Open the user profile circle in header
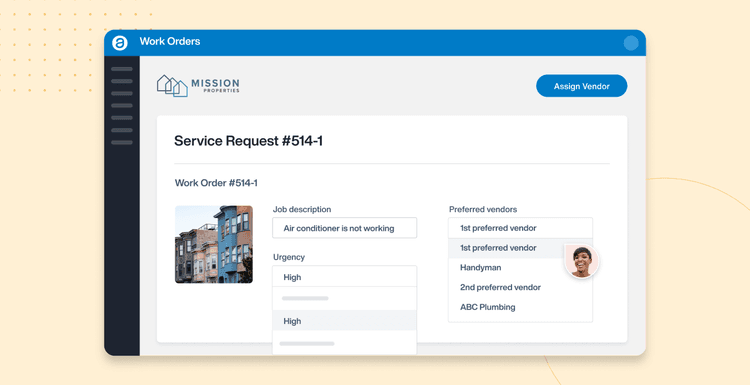The width and height of the screenshot is (750, 385). pyautogui.click(x=631, y=43)
